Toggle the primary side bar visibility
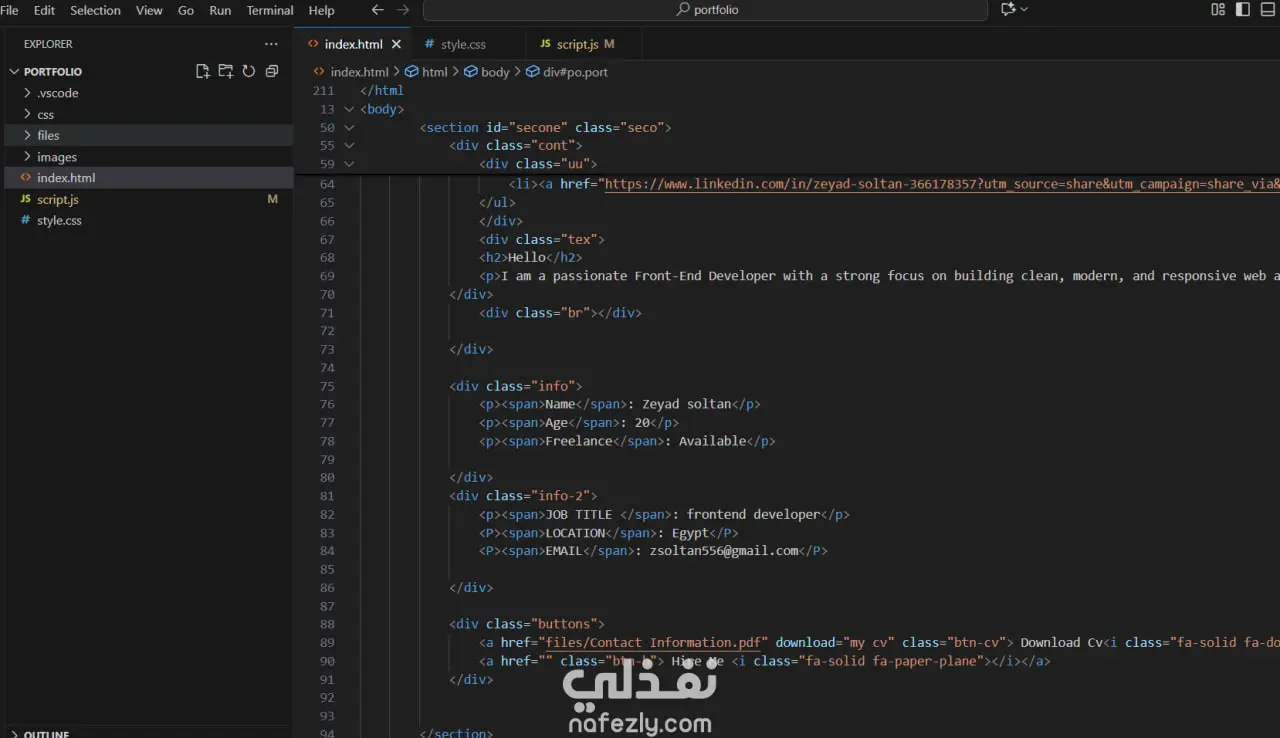 [x=1243, y=10]
